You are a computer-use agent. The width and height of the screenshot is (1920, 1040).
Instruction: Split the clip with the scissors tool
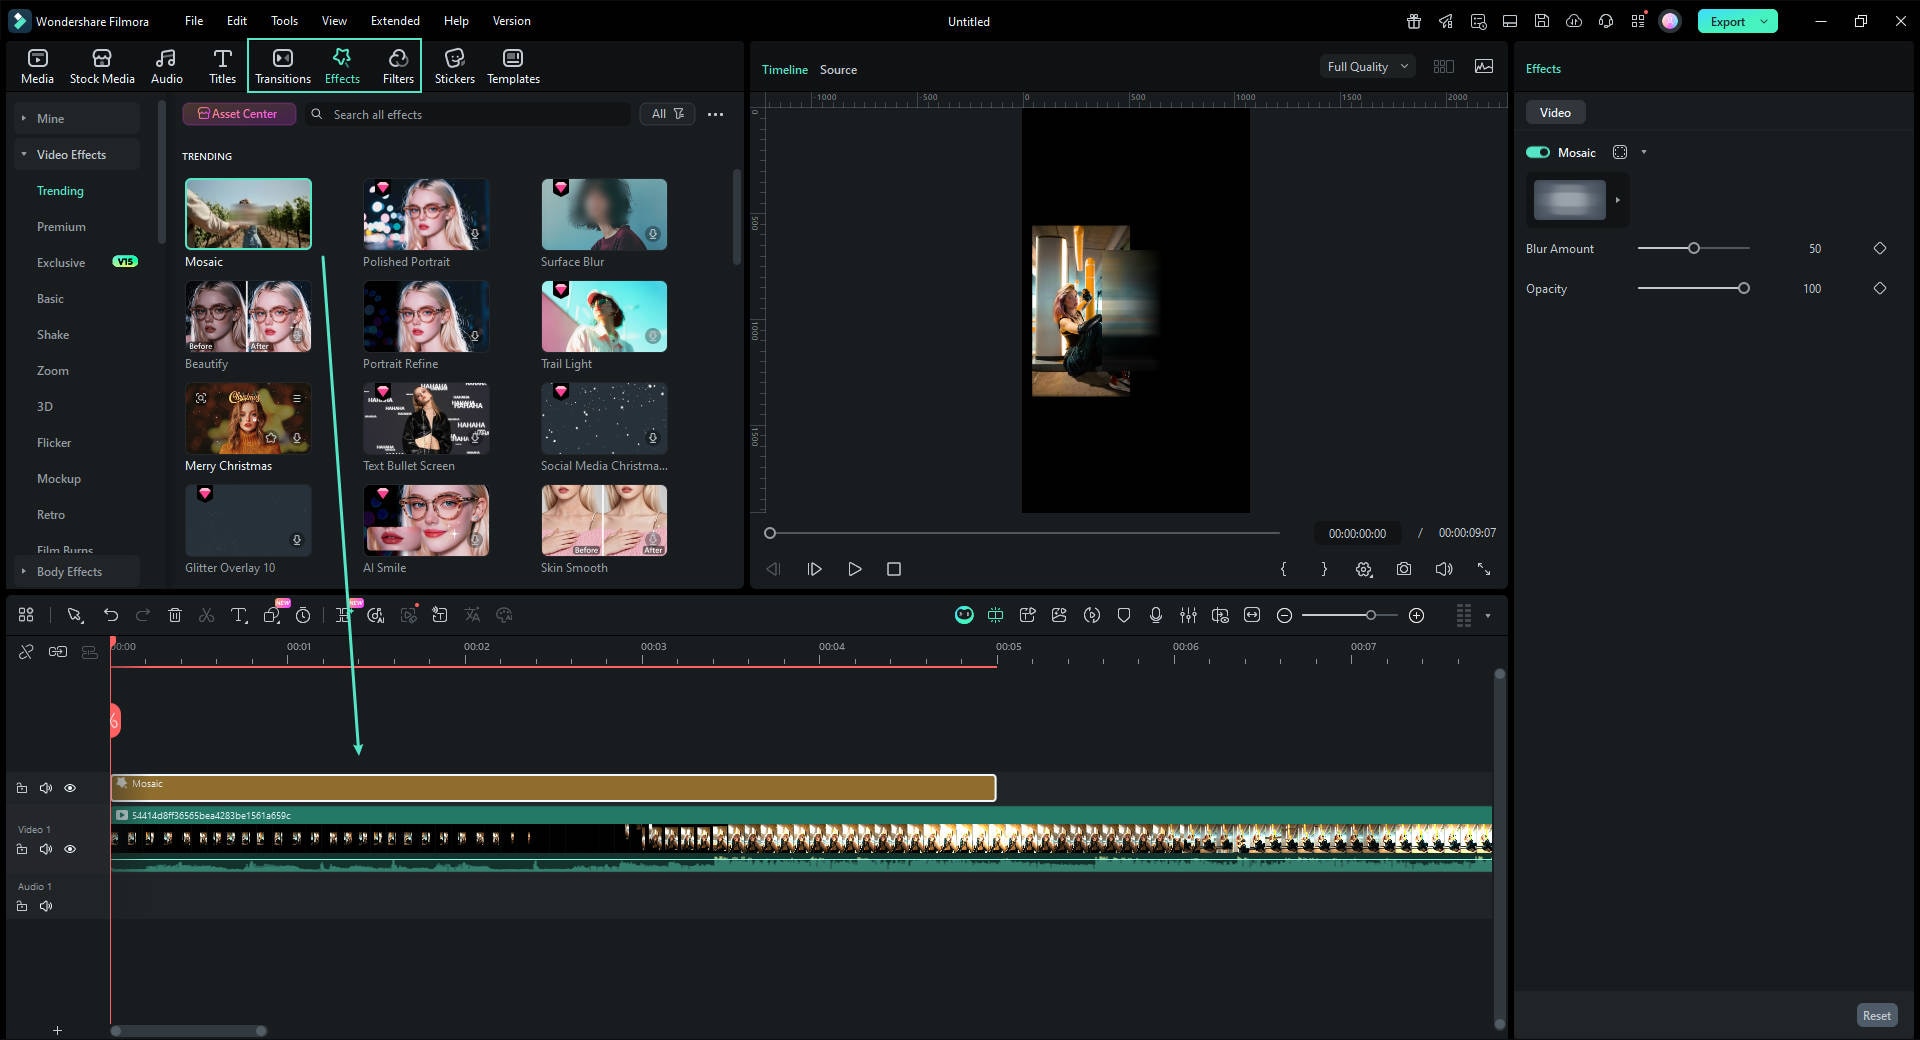[206, 615]
